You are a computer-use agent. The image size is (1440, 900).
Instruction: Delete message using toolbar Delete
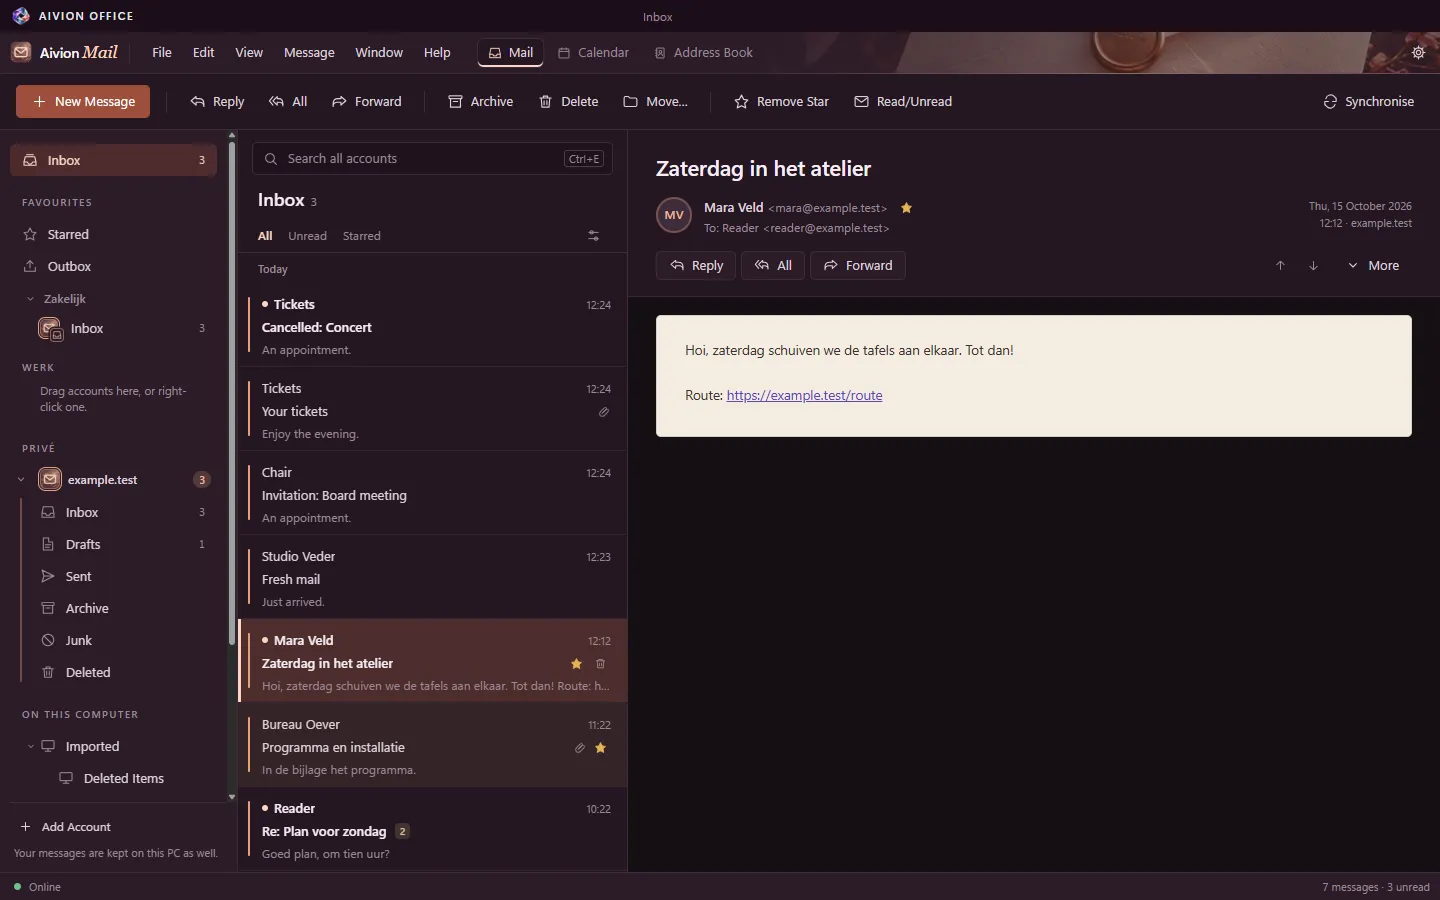[x=569, y=102]
